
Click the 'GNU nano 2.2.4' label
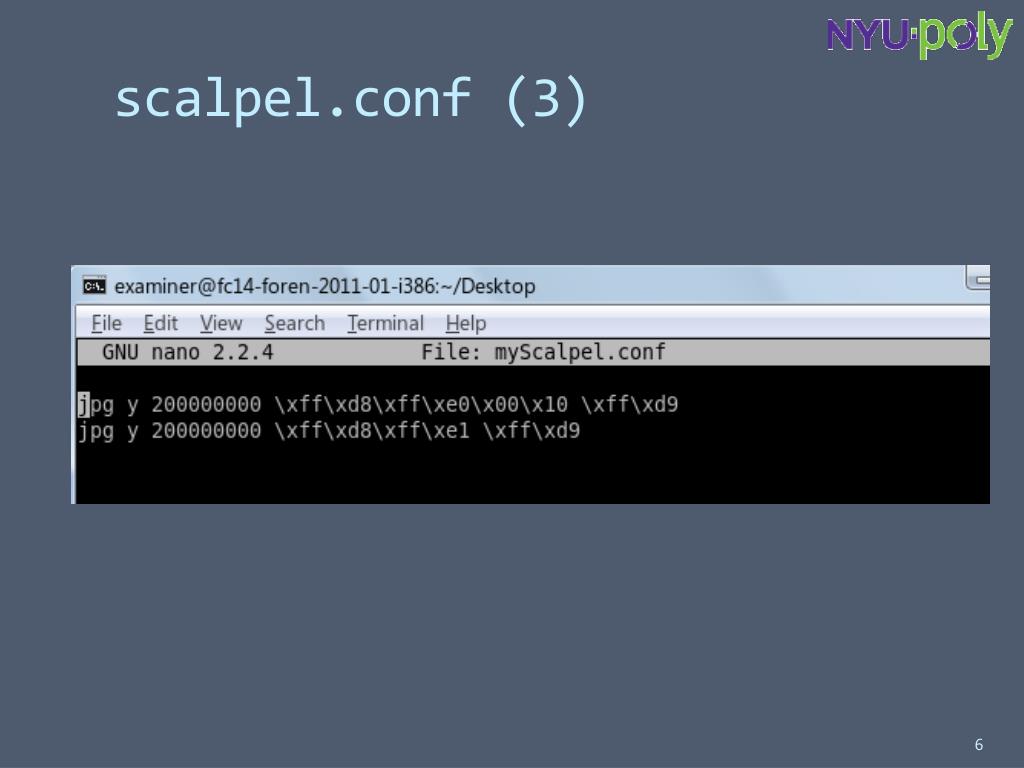(187, 353)
